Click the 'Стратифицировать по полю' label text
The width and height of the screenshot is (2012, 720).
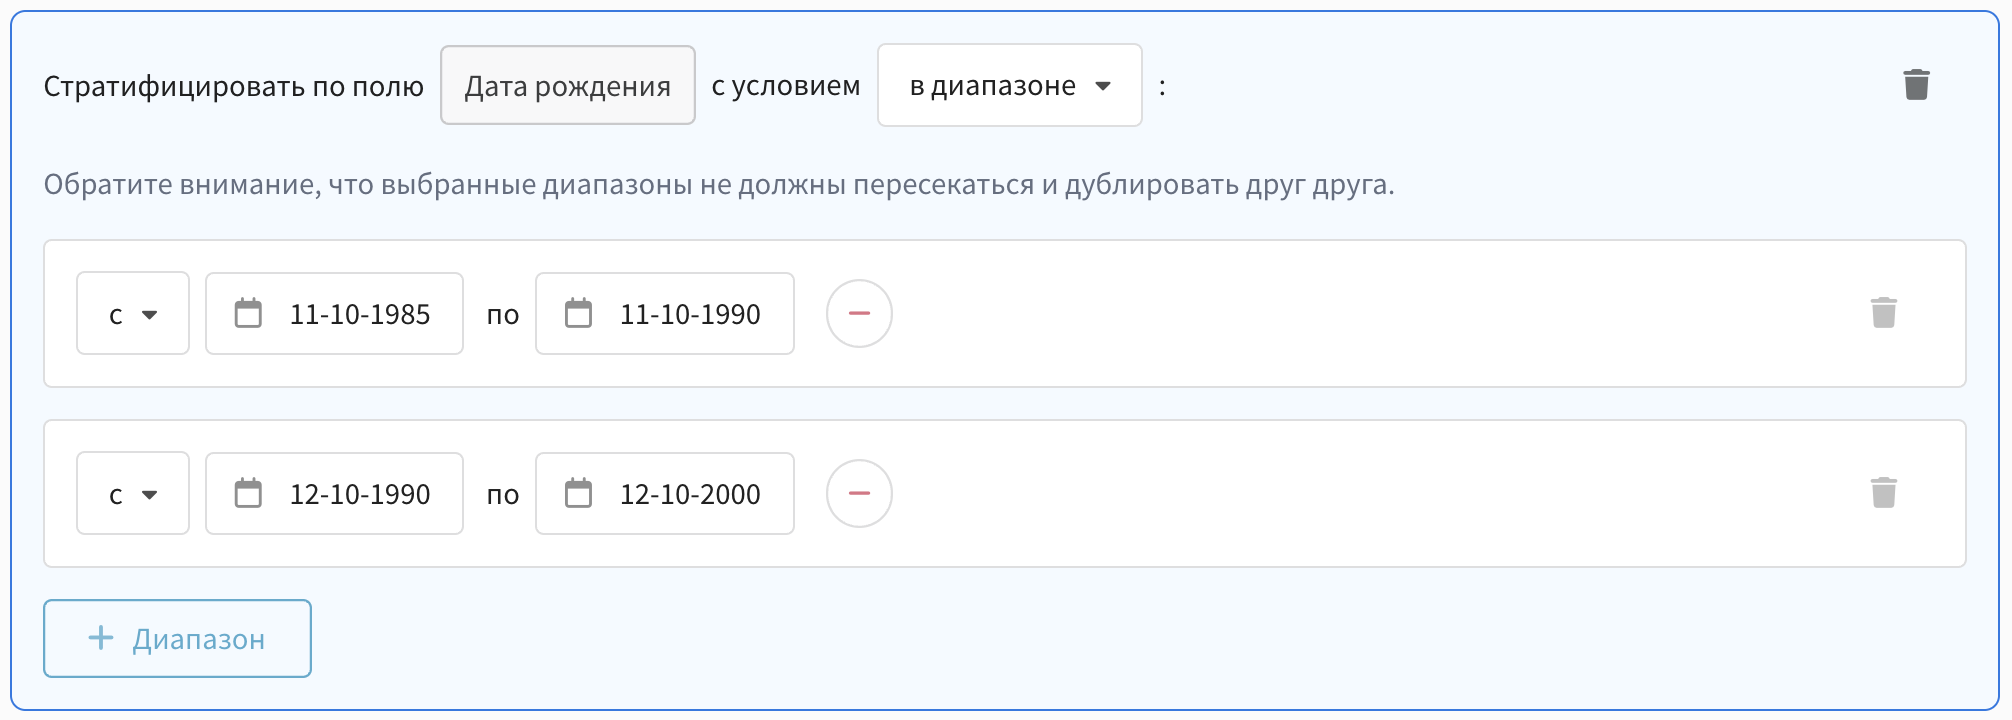[x=233, y=87]
